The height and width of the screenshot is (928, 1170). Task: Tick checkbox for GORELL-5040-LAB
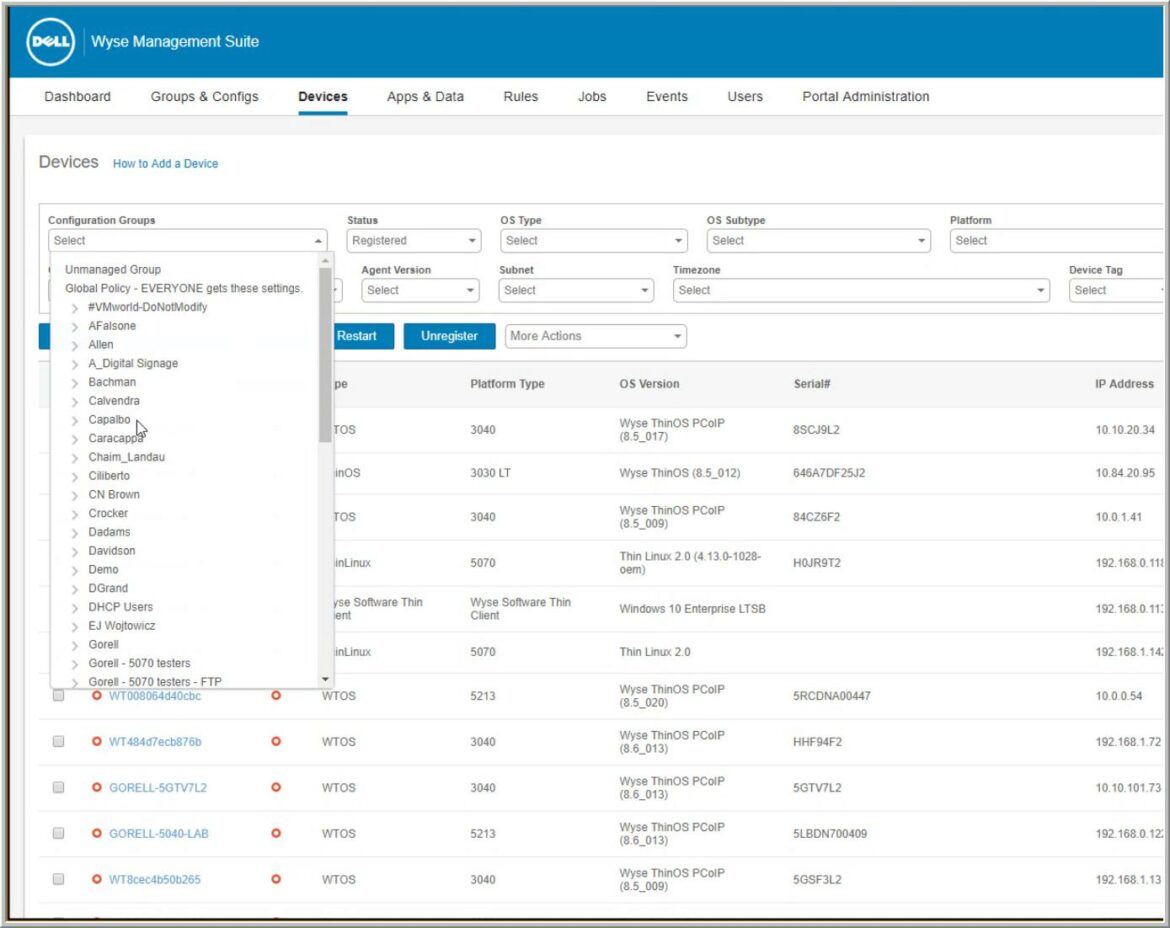(x=58, y=833)
